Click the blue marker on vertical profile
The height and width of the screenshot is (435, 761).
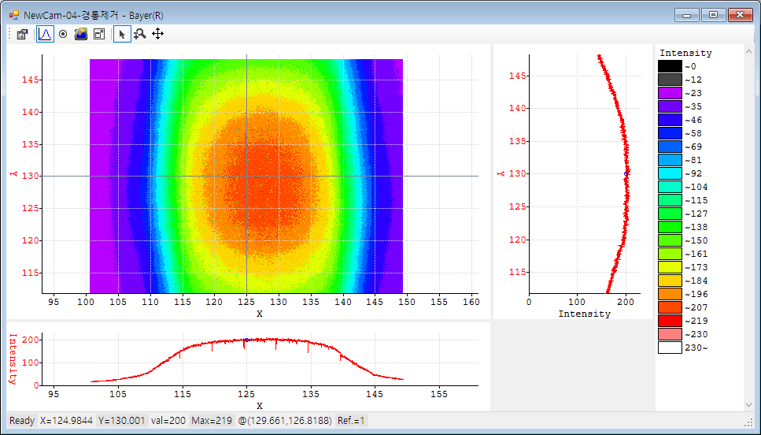(626, 174)
